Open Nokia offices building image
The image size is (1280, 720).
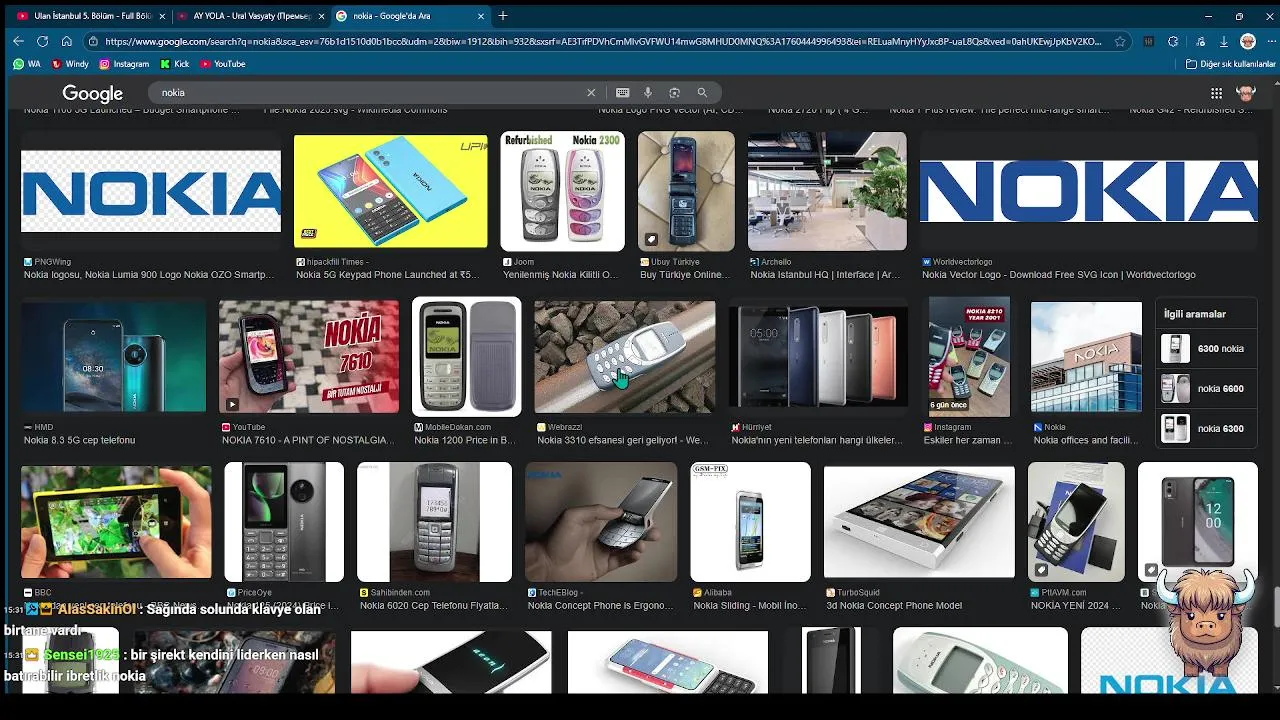[x=1086, y=356]
